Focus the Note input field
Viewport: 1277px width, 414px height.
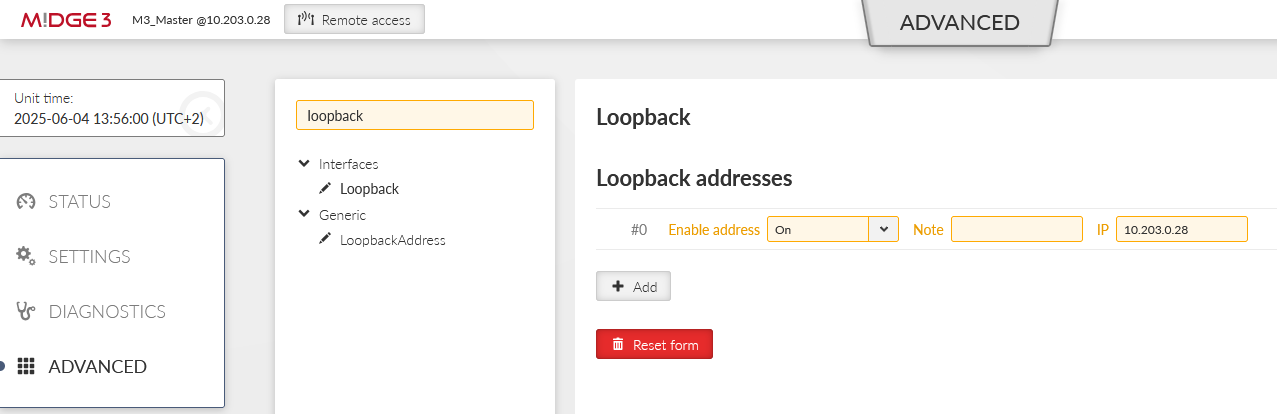pyautogui.click(x=1017, y=229)
